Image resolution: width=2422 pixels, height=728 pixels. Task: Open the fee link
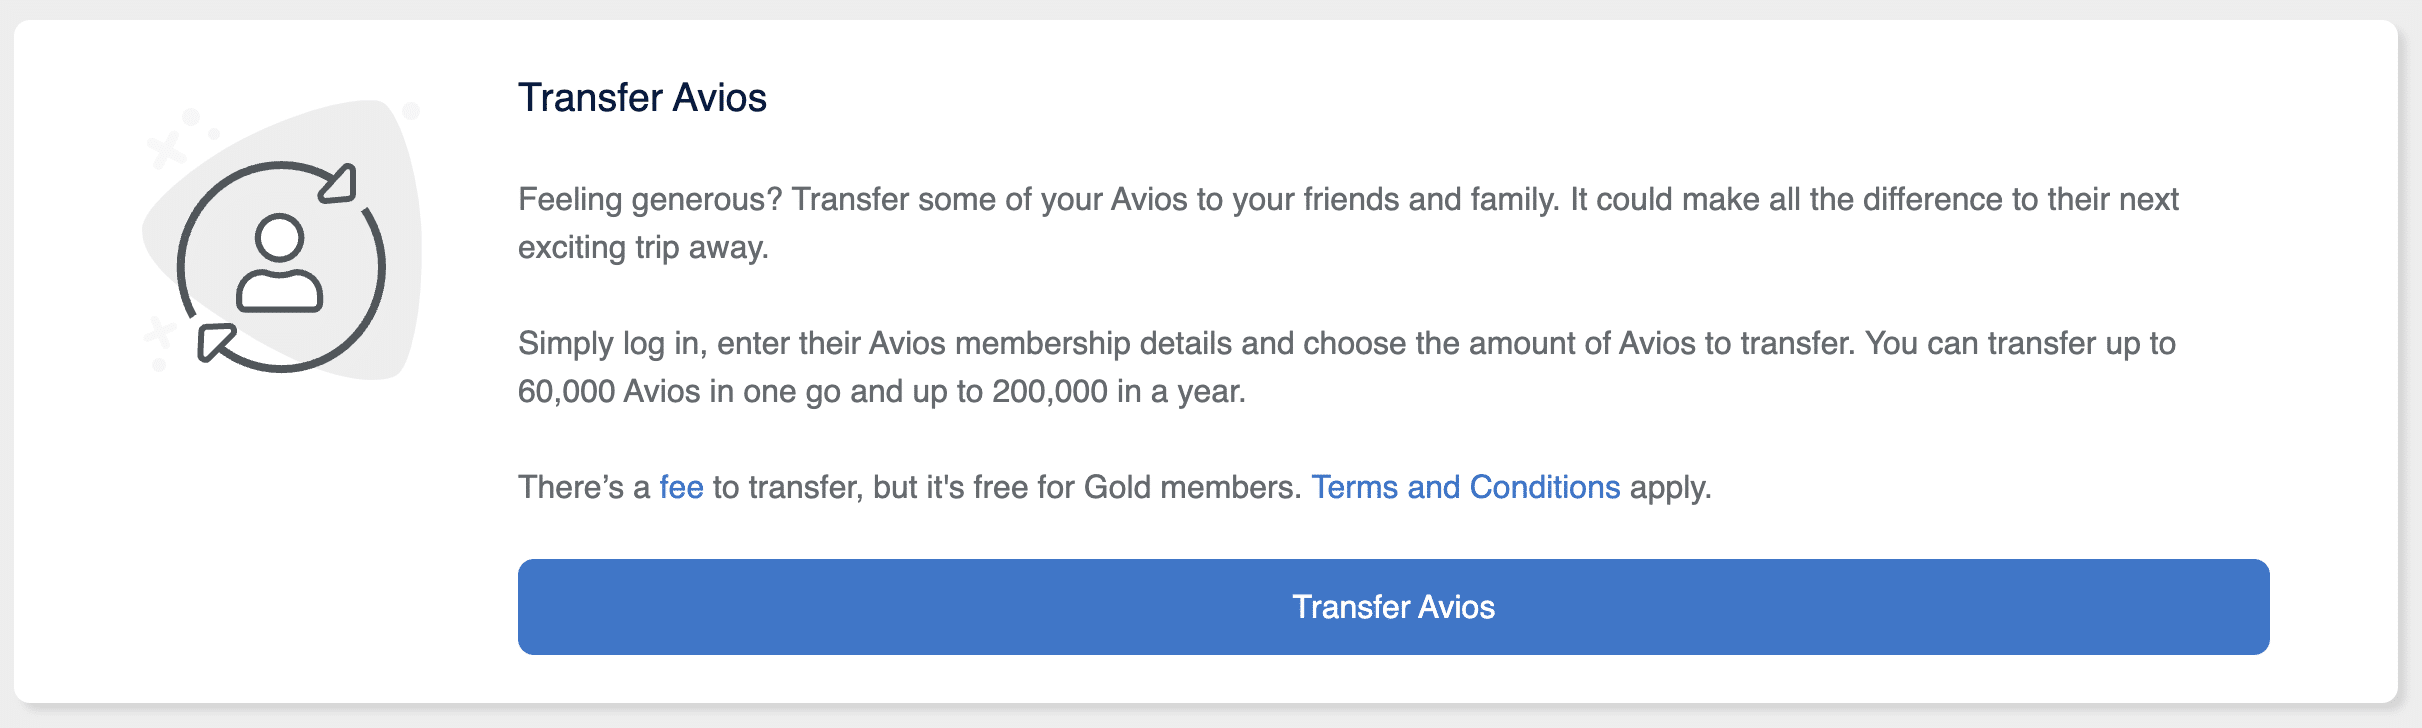681,487
